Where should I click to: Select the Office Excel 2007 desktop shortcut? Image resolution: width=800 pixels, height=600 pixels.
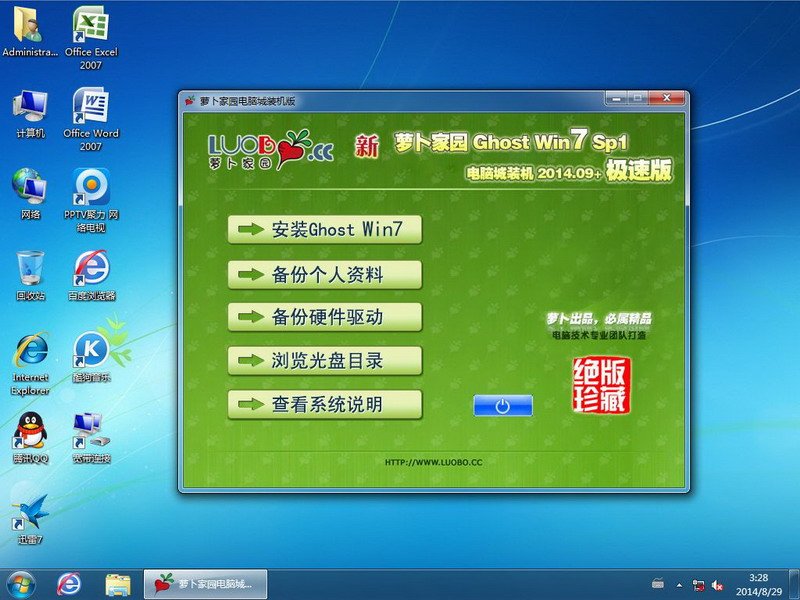[x=91, y=37]
